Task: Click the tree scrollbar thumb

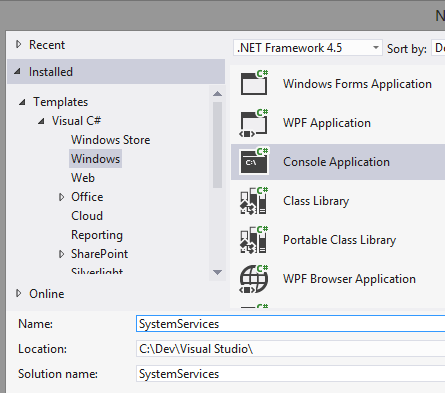Action: (x=217, y=145)
